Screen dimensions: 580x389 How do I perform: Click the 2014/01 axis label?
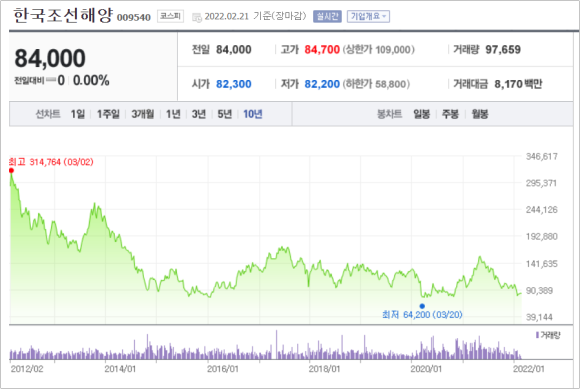[120, 369]
